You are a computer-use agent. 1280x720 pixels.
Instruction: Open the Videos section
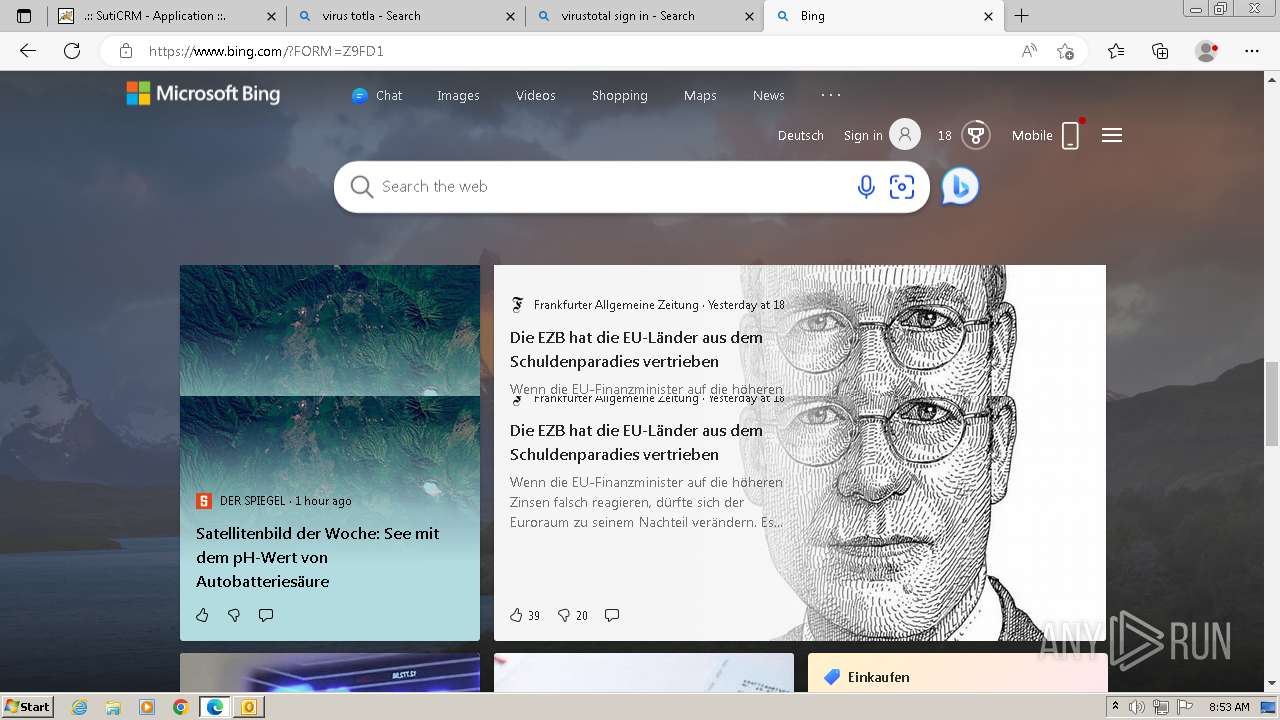tap(536, 95)
